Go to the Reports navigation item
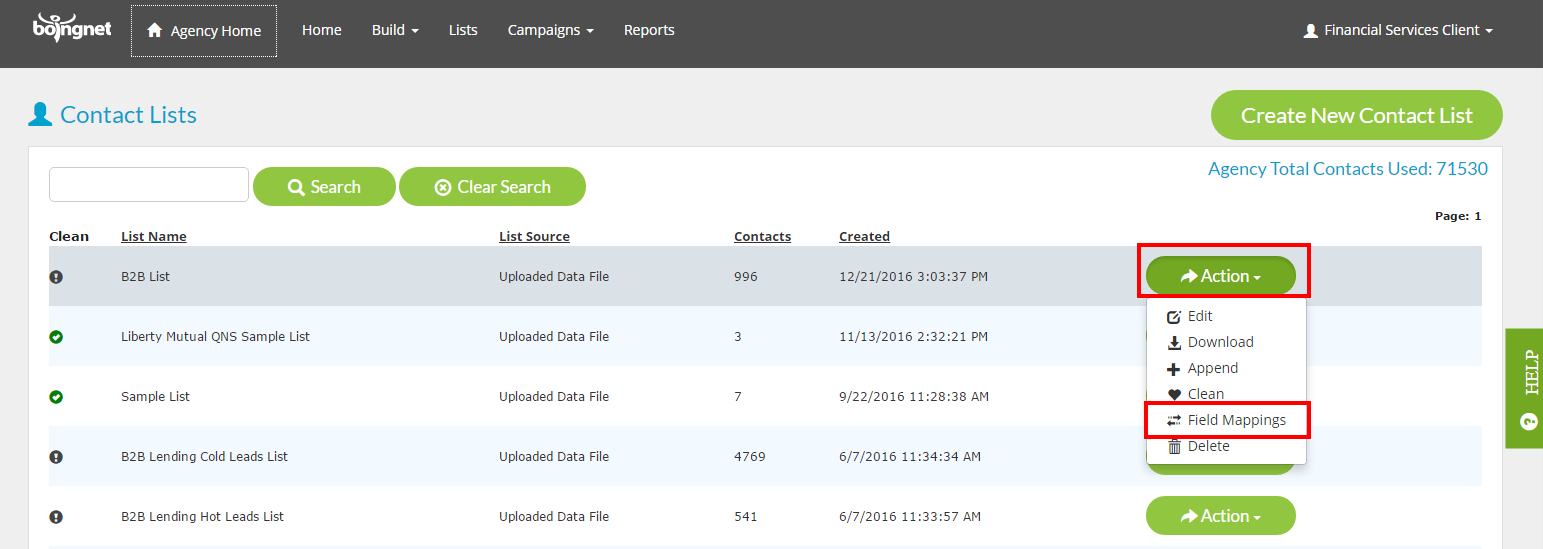Screen dimensions: 1543x549 point(649,30)
